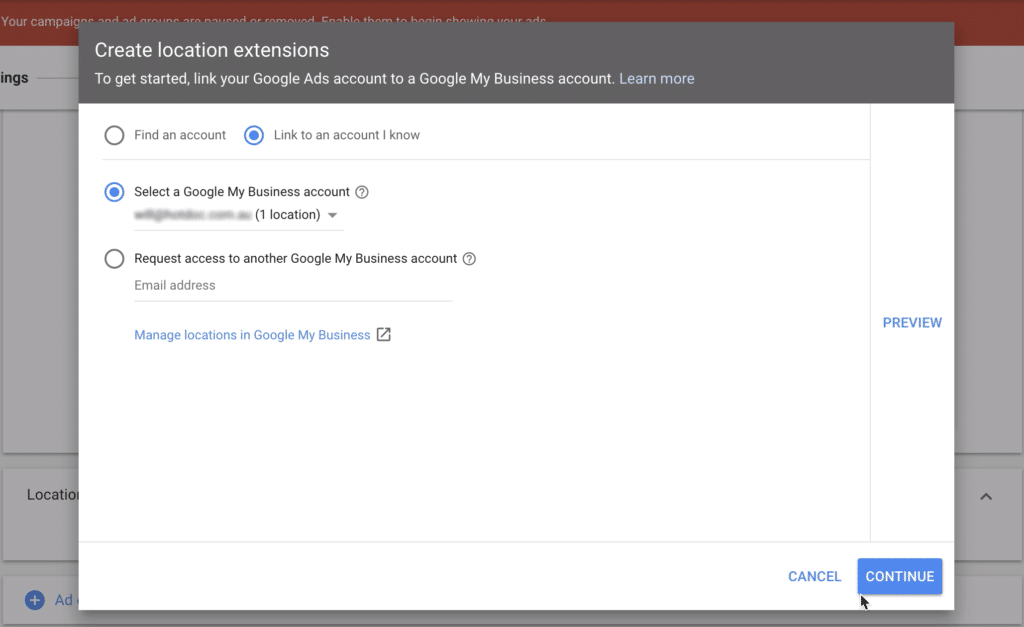Choose Request access to another account option

pyautogui.click(x=114, y=259)
